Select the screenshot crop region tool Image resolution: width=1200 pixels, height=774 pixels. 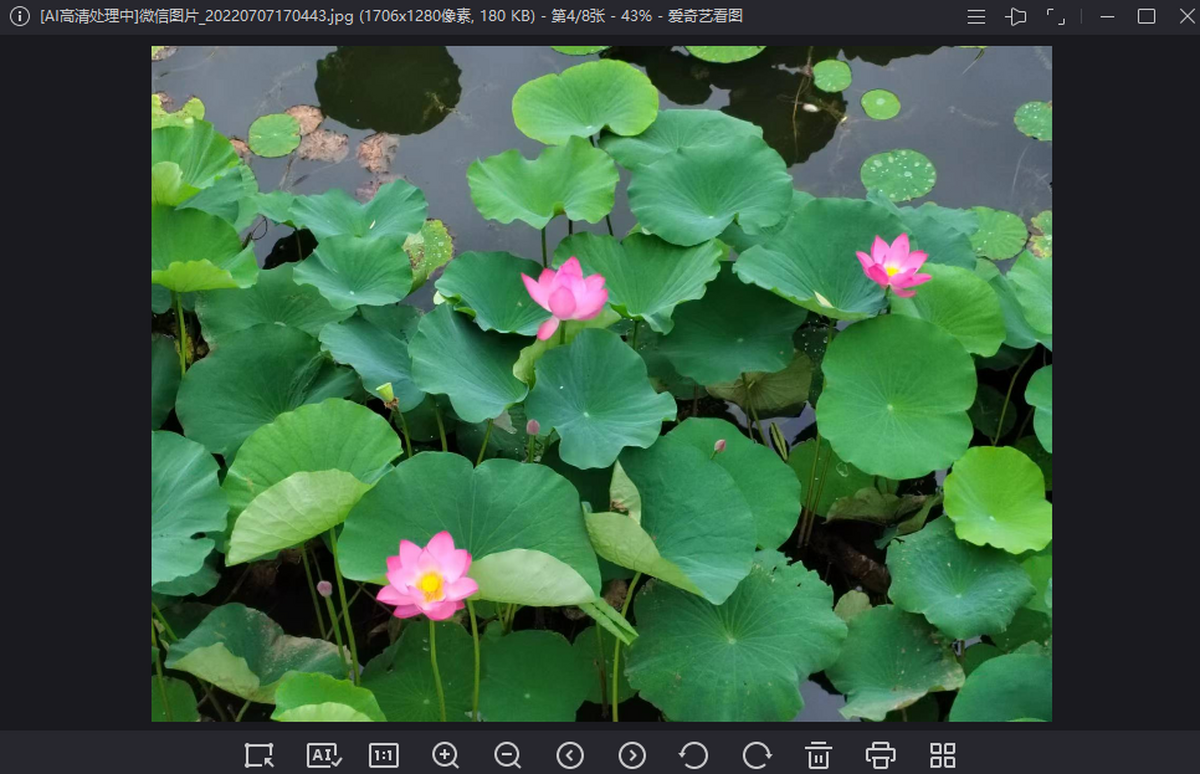pos(259,755)
